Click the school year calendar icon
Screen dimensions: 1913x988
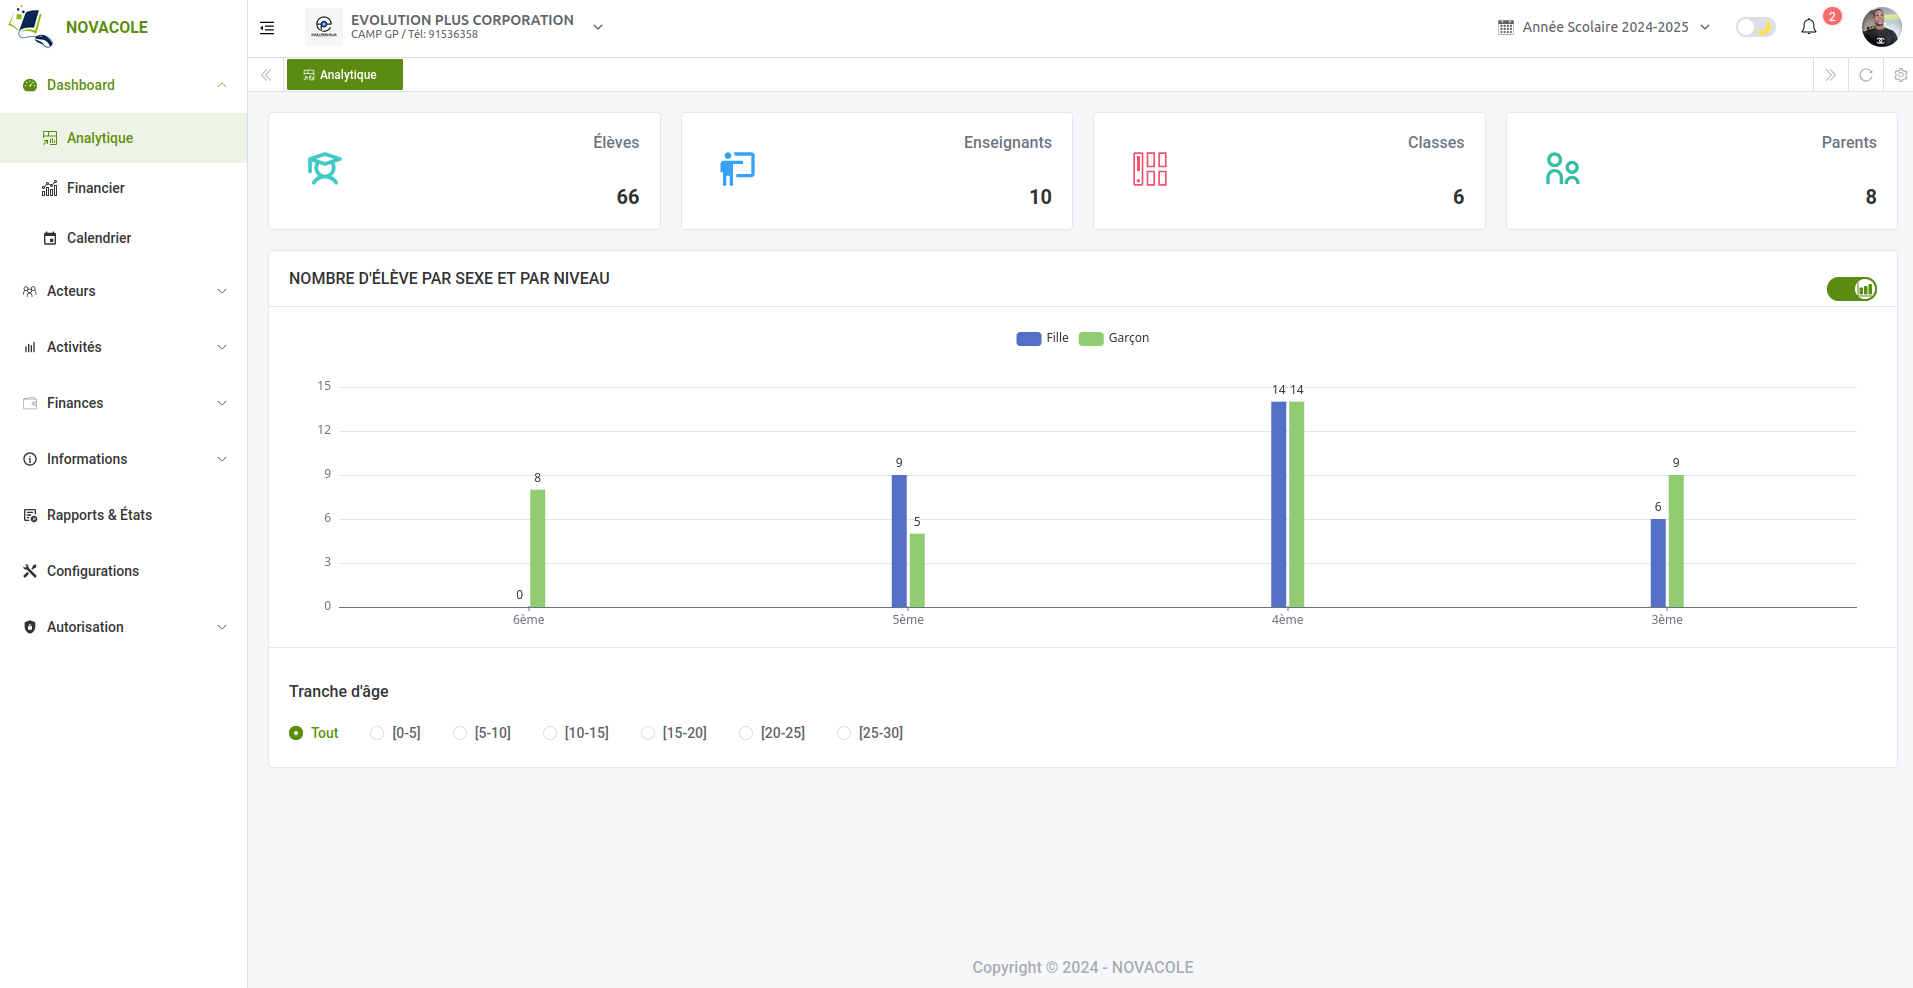click(1506, 27)
